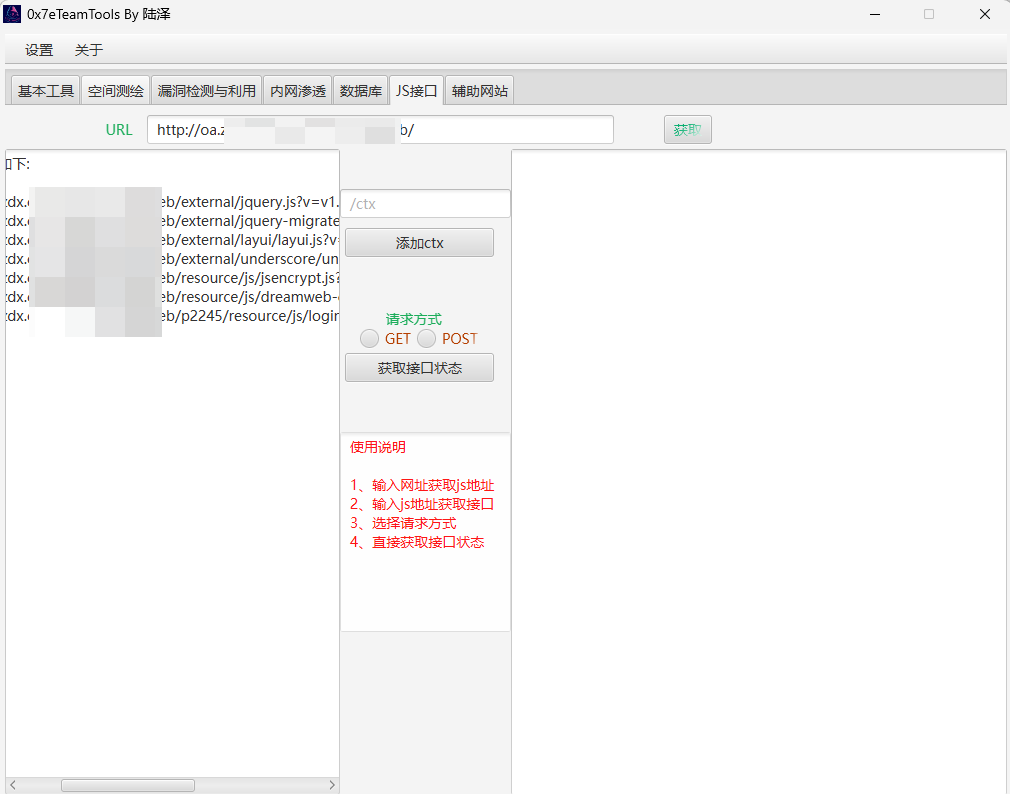Open the 漏洞检测与利用 tab
The height and width of the screenshot is (794, 1010).
pos(207,91)
